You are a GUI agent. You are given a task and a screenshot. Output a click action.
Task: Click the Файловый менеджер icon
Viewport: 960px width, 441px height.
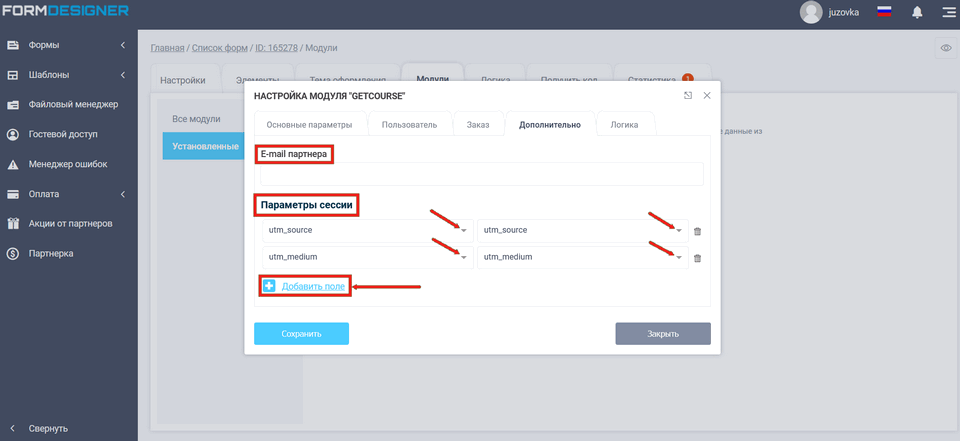tap(13, 105)
